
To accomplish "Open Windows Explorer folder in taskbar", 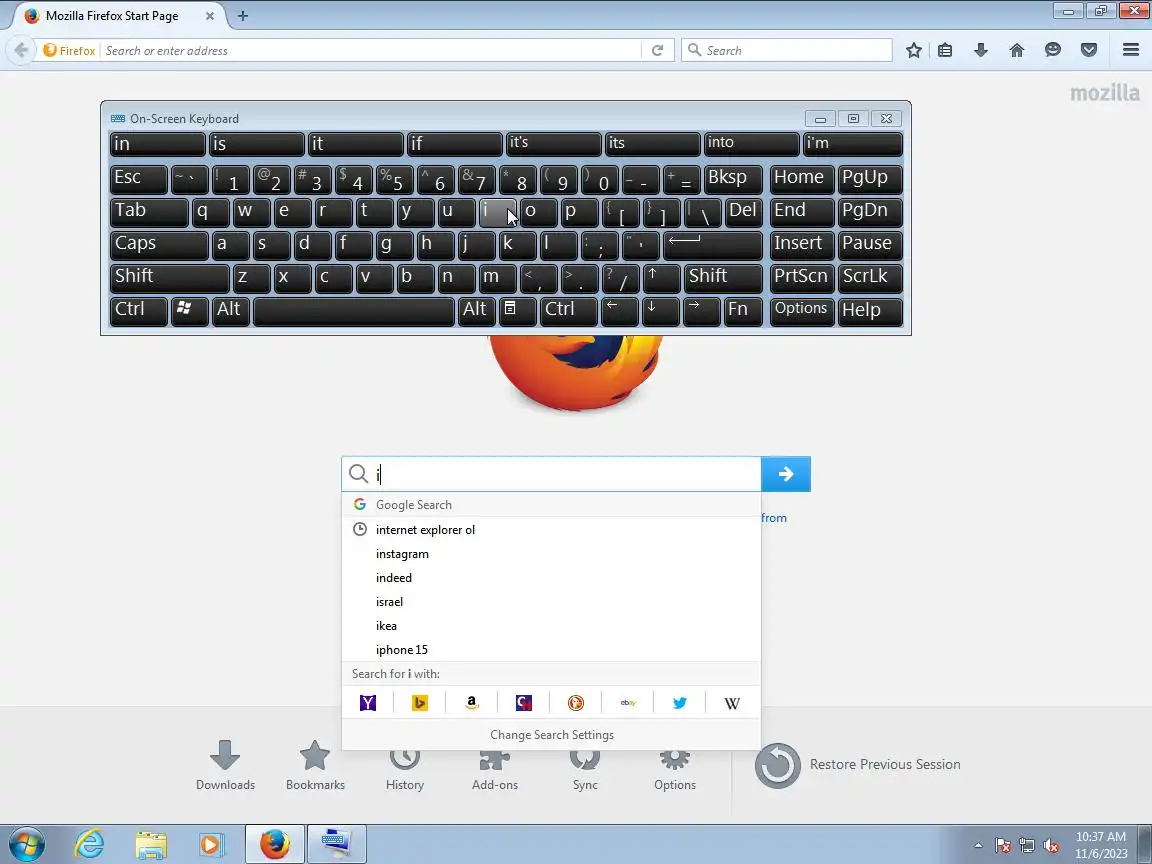I will click(151, 844).
